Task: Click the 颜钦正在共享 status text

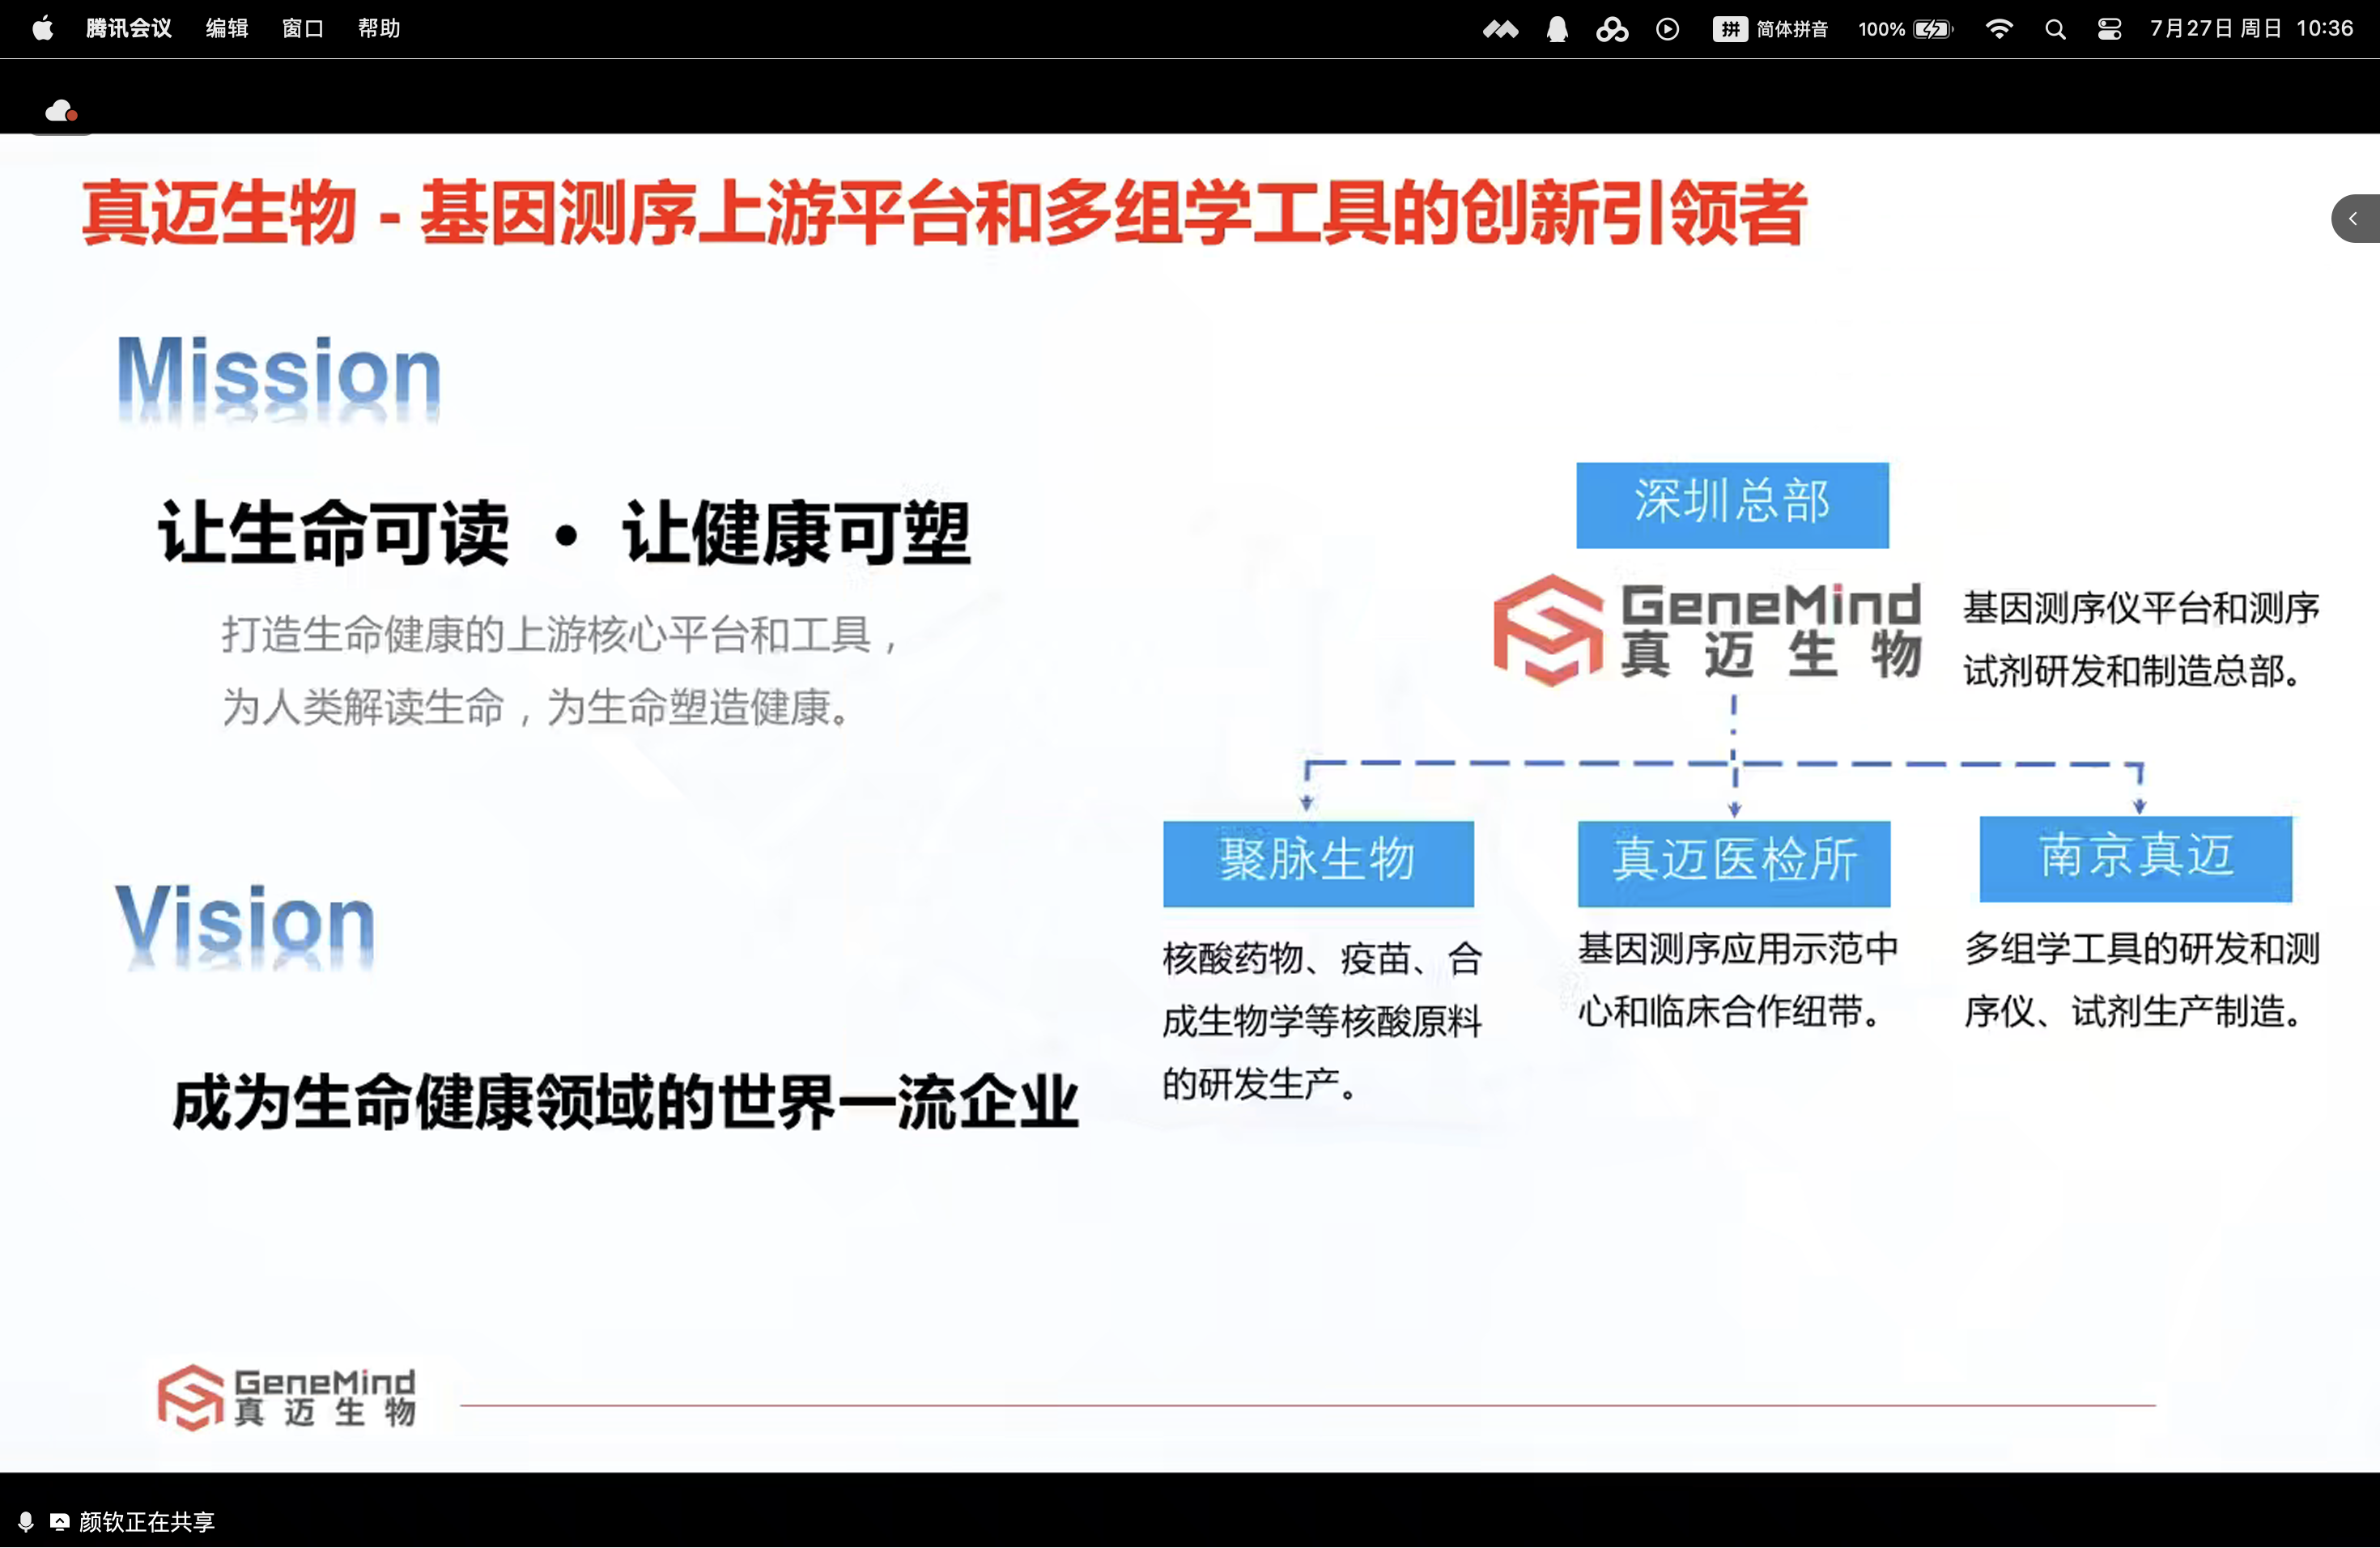Action: tap(147, 1521)
